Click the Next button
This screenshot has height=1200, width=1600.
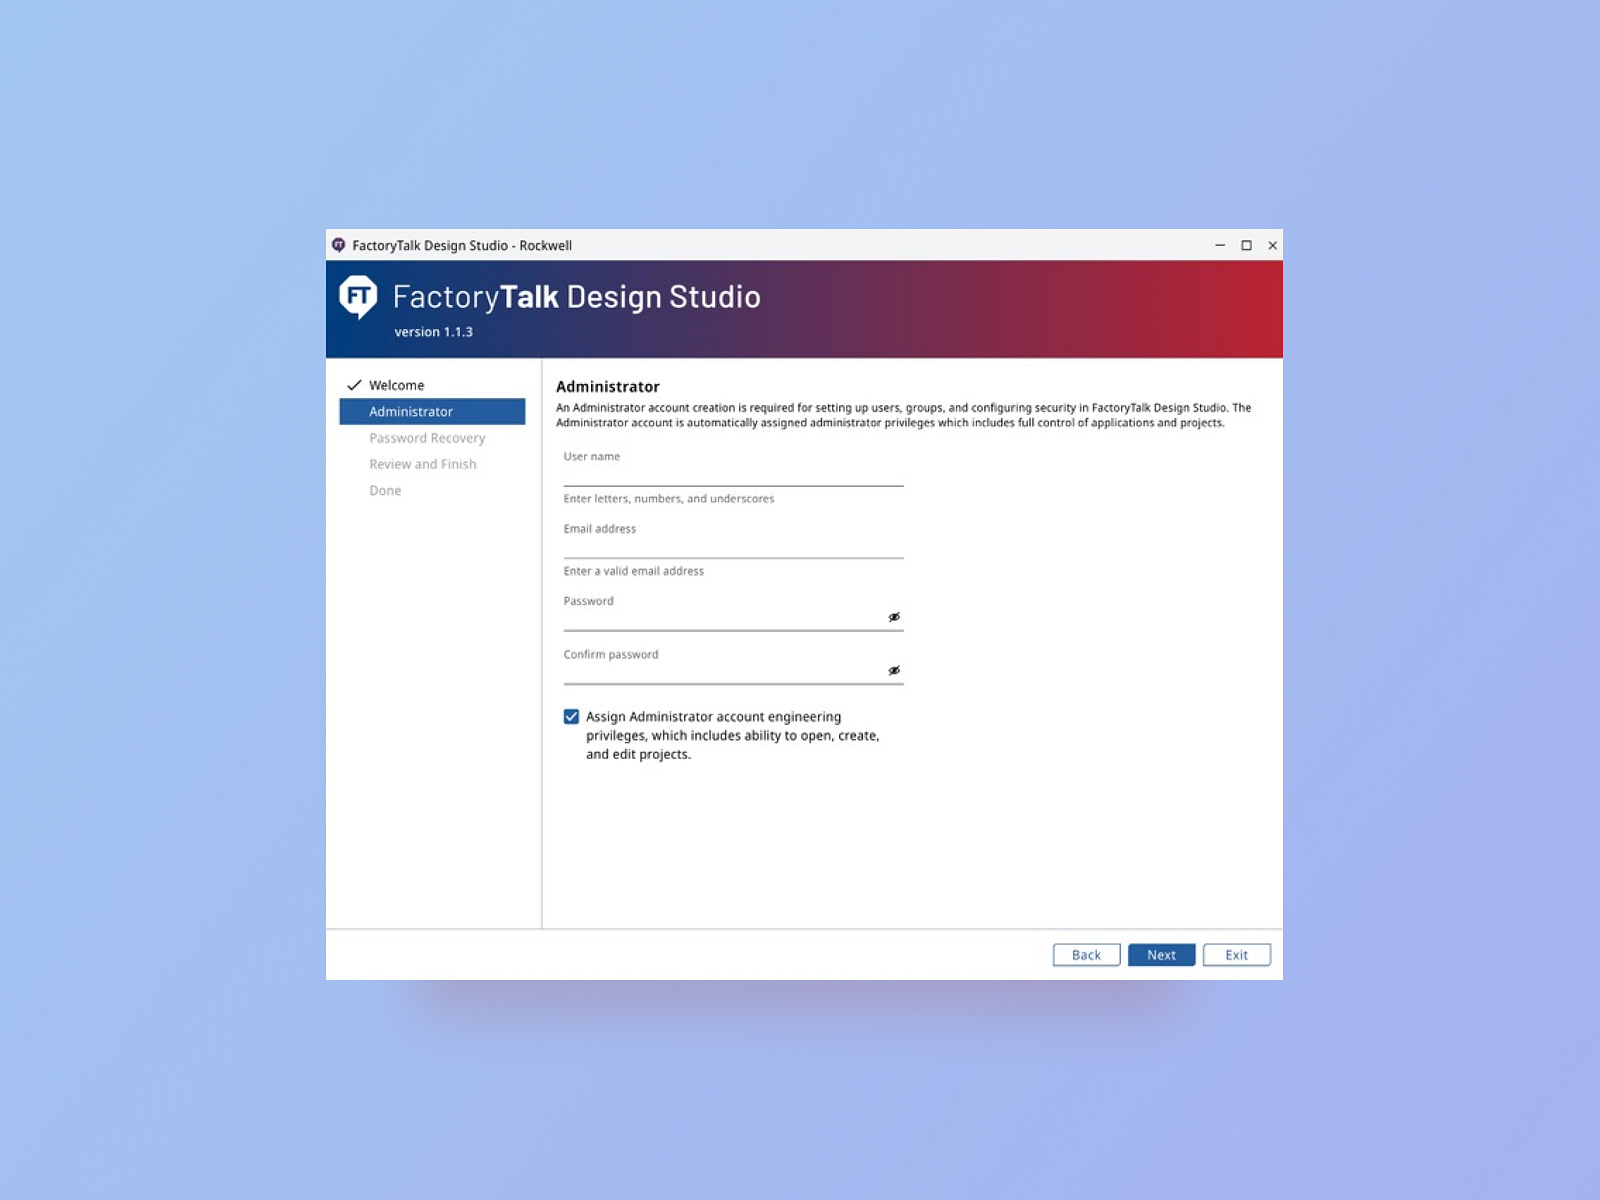pyautogui.click(x=1161, y=955)
